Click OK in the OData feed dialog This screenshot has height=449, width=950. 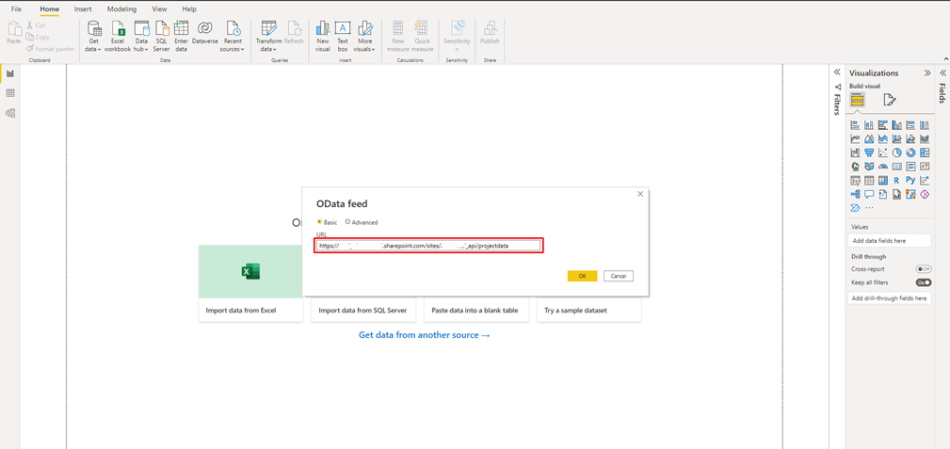582,276
